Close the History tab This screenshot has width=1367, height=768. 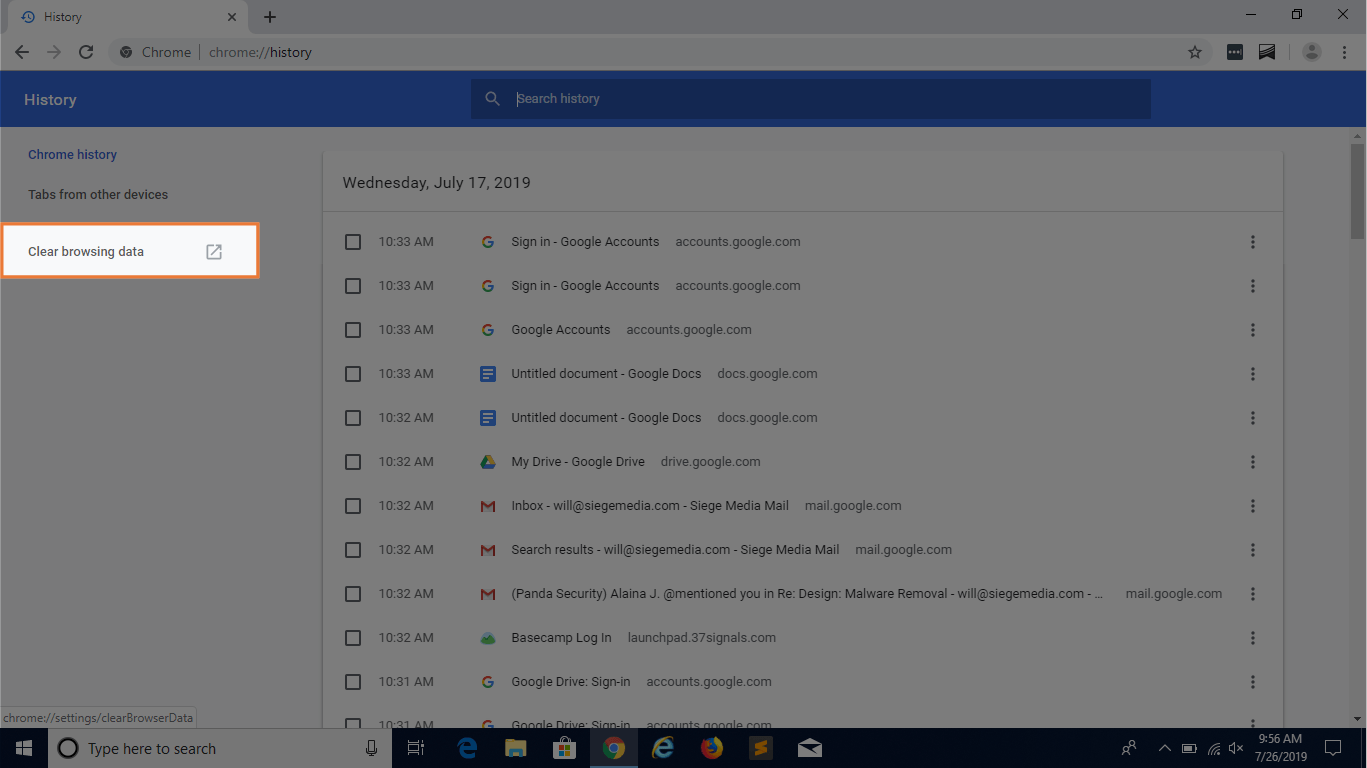click(x=232, y=17)
